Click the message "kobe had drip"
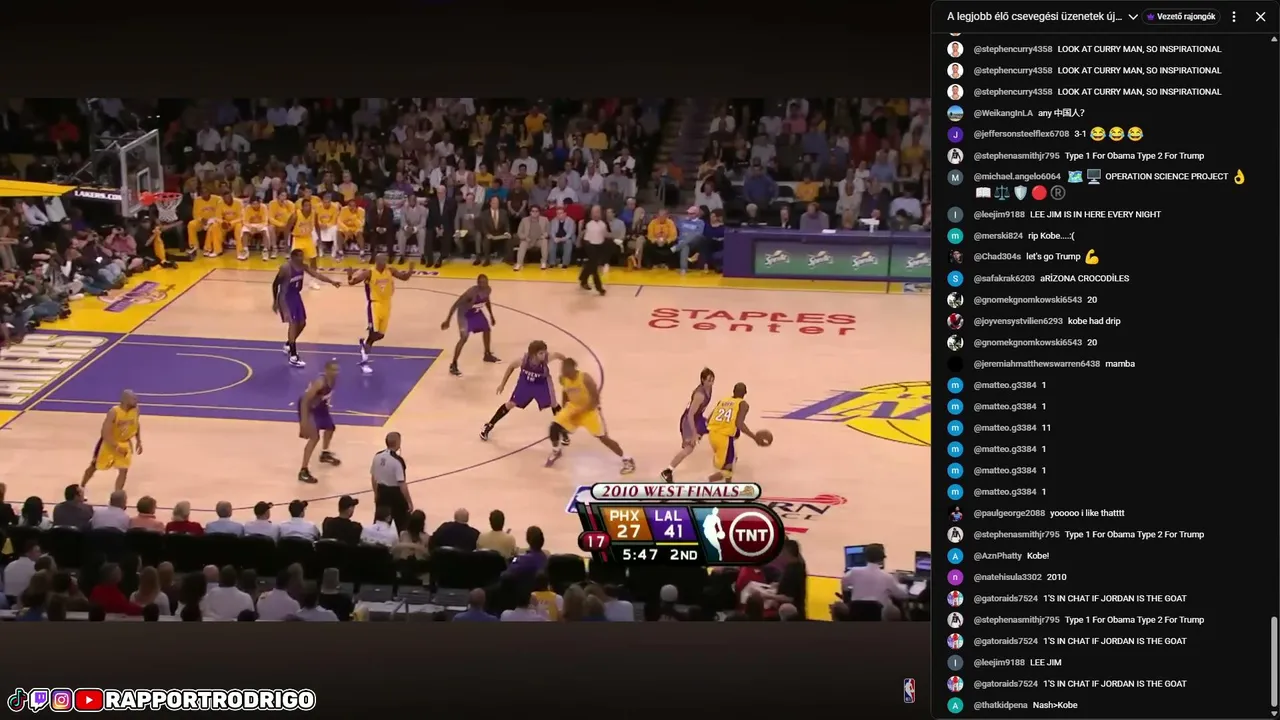Screen dimensions: 1280x720 pos(1094,321)
